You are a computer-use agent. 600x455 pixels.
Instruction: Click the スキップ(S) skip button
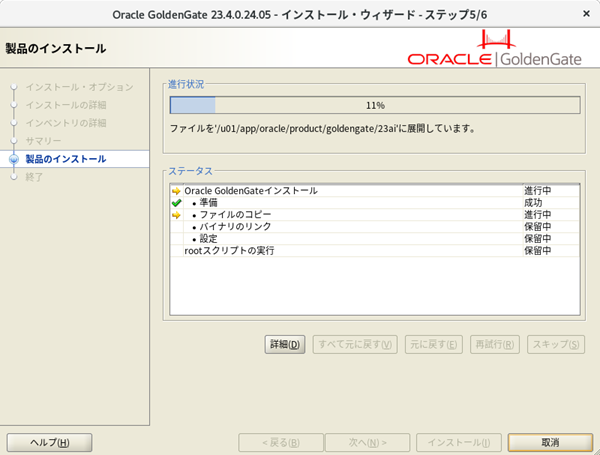[x=556, y=344]
